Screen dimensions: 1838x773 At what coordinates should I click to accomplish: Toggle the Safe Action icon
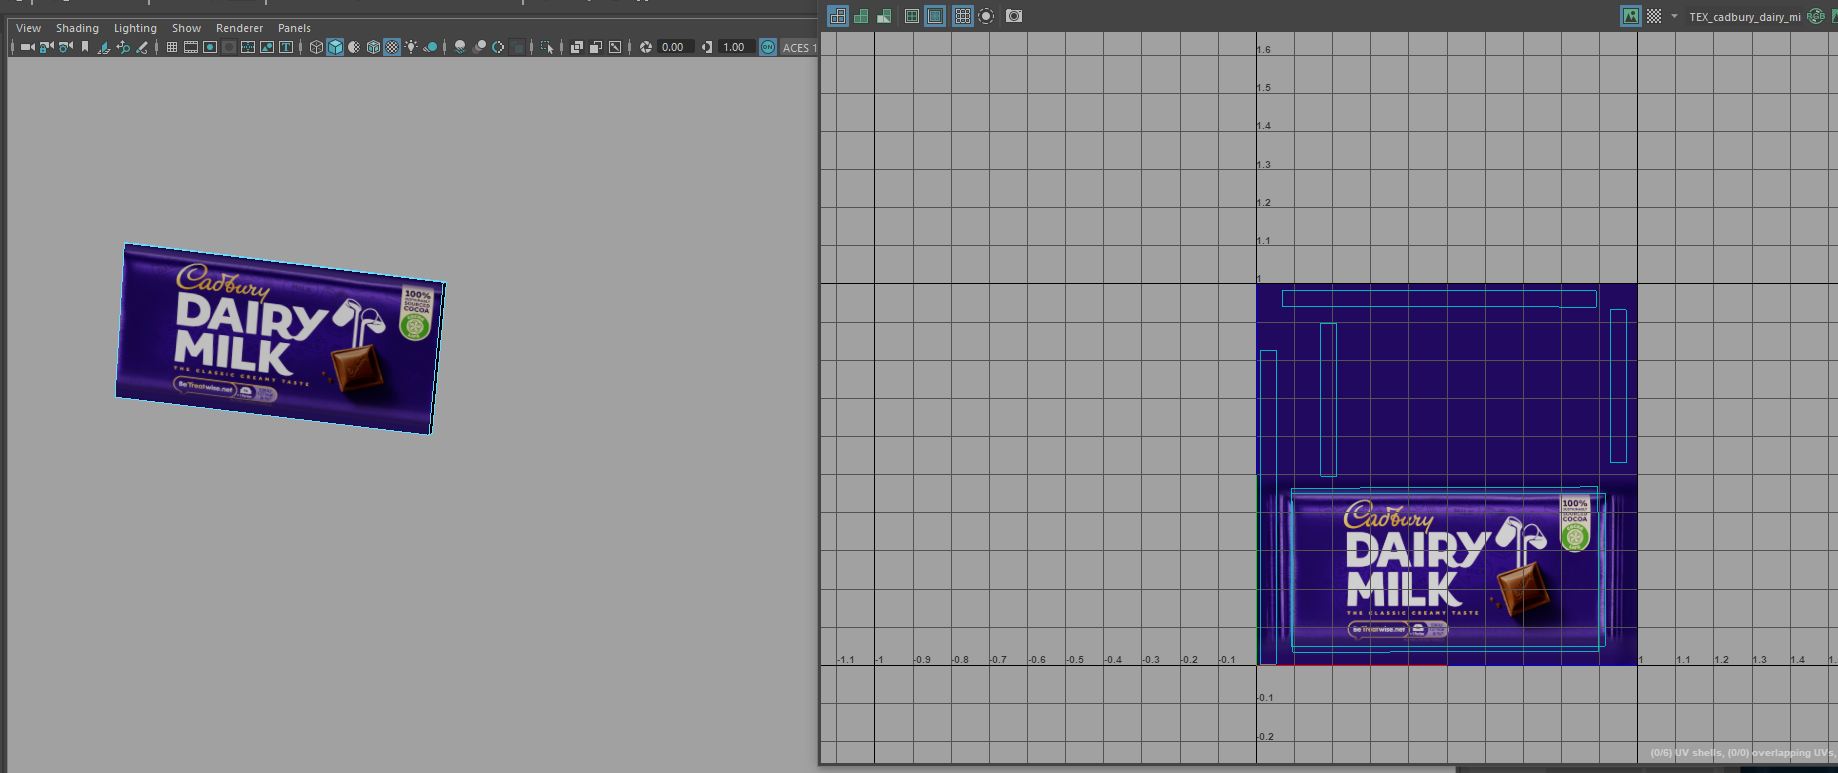coord(267,47)
